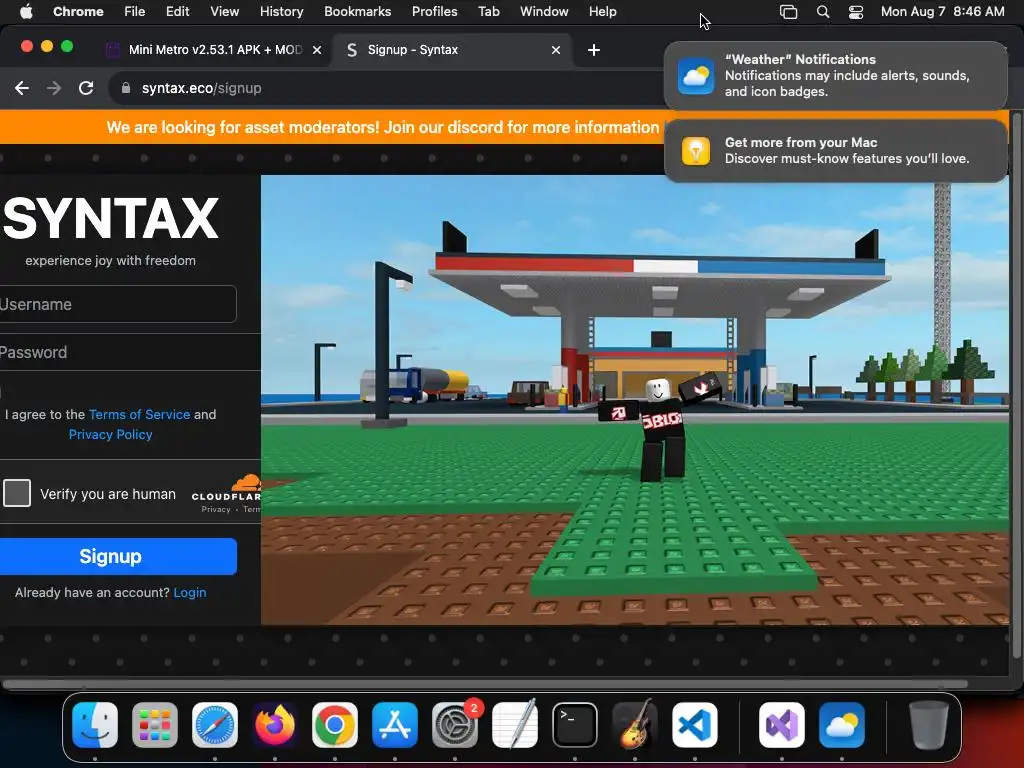Open Finder from the dock
The width and height of the screenshot is (1024, 768).
[x=95, y=725]
